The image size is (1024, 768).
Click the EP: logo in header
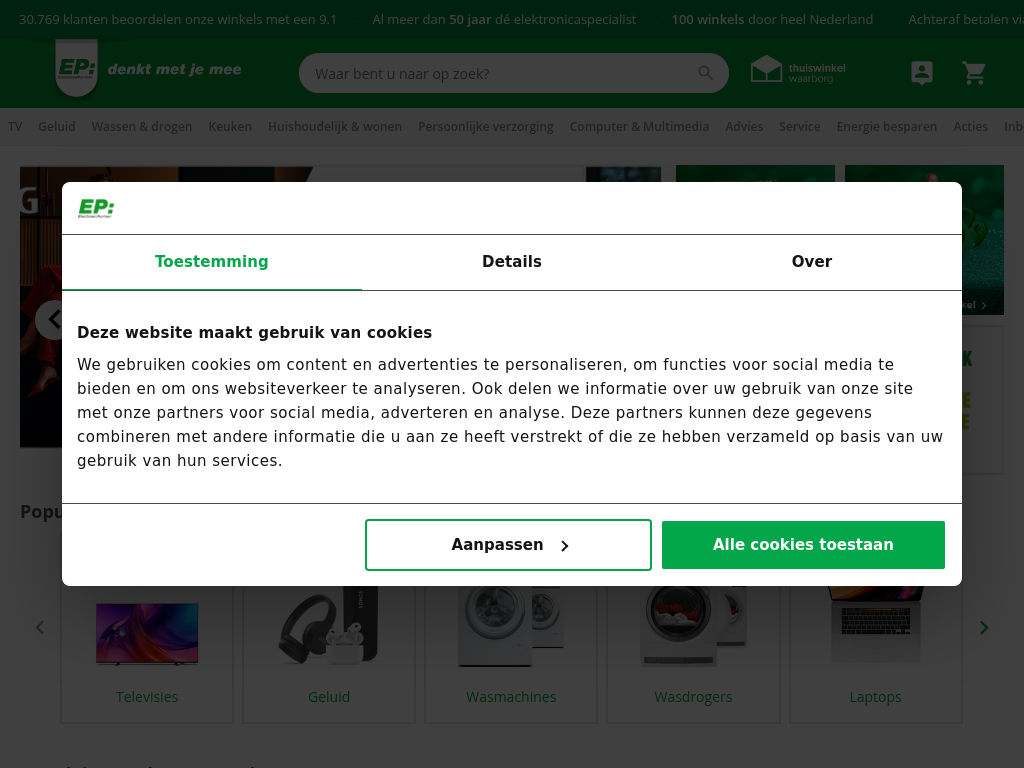[x=76, y=69]
